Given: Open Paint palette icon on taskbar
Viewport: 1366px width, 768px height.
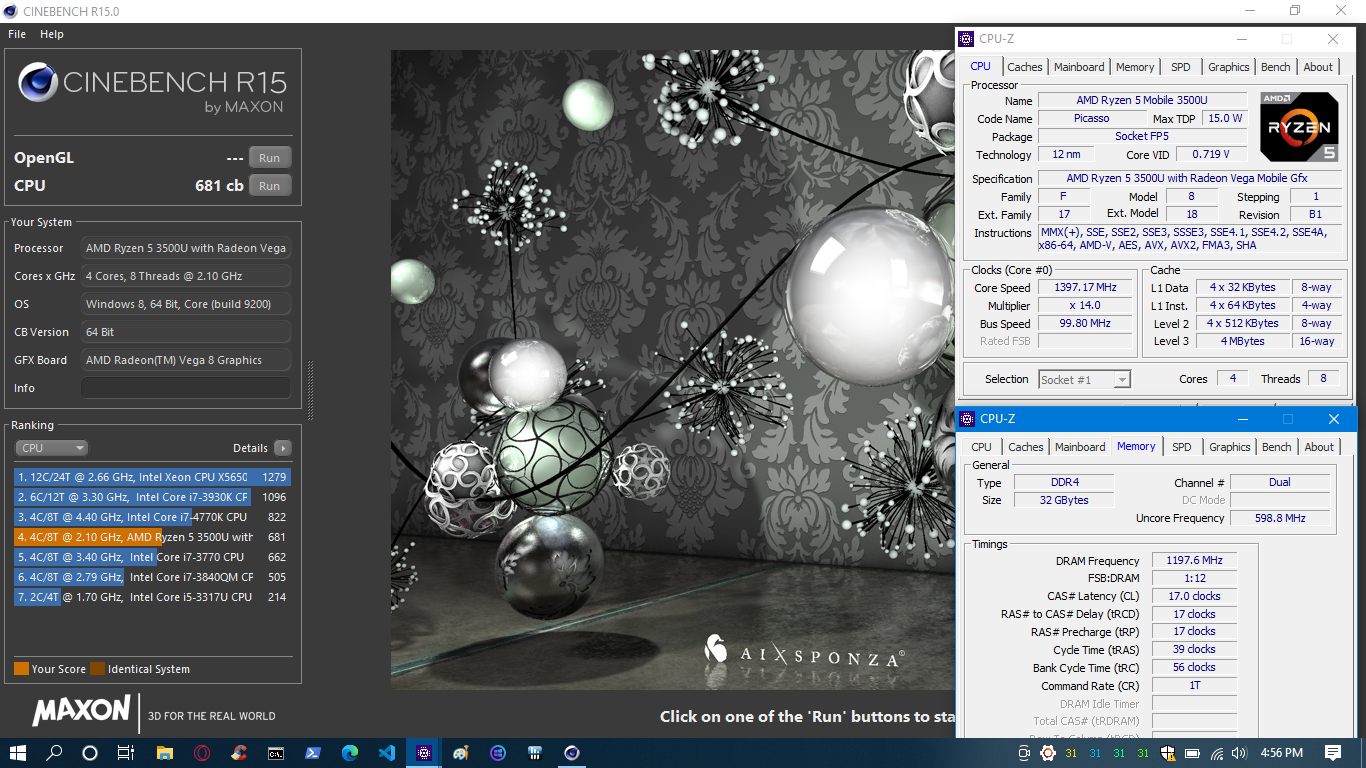Looking at the screenshot, I should (x=461, y=753).
